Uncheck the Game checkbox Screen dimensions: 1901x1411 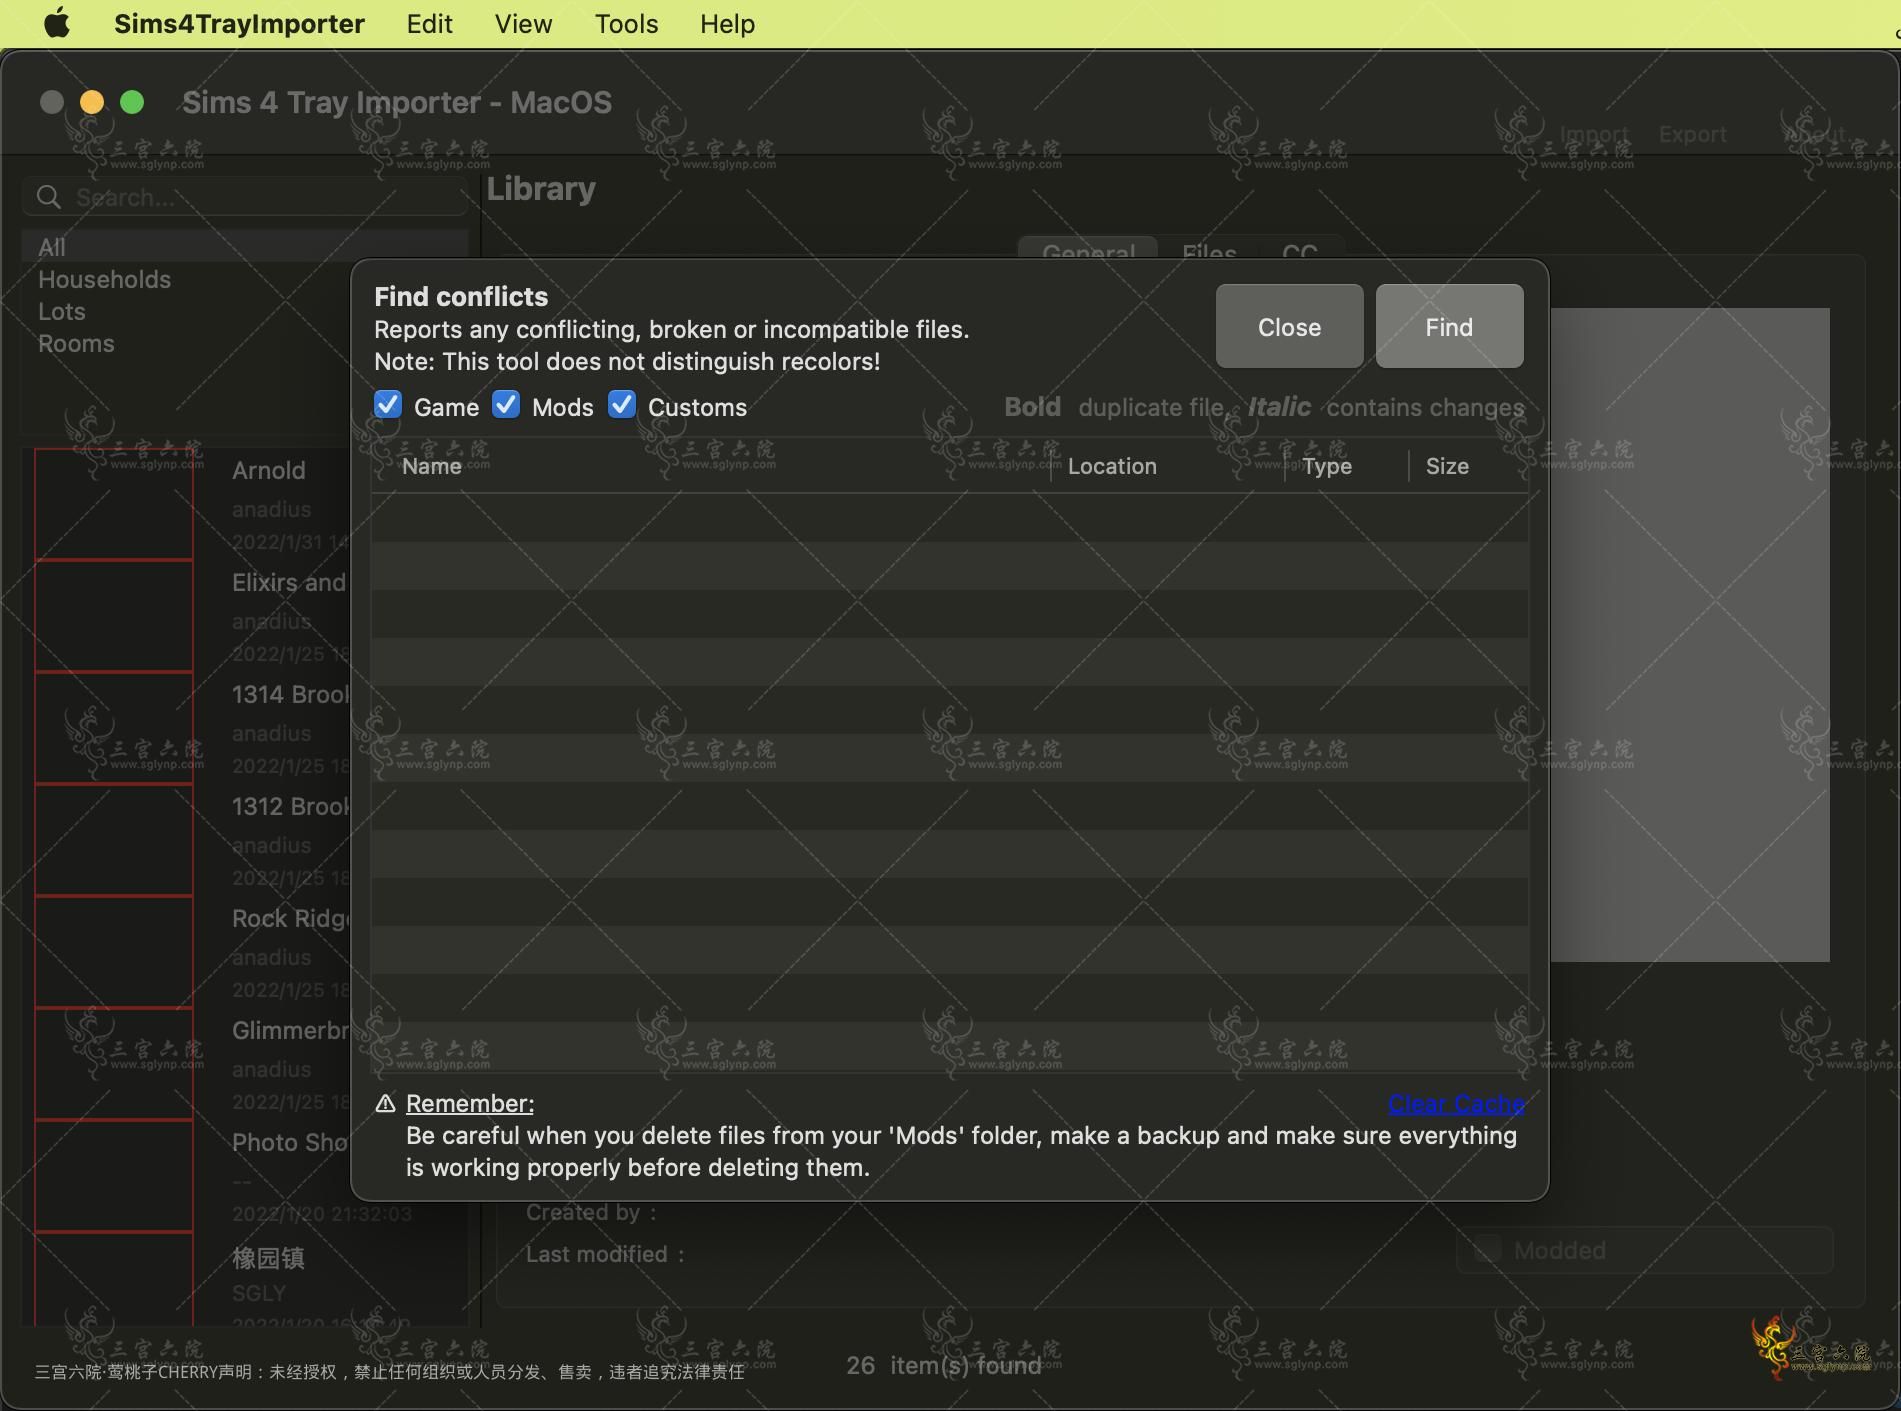coord(388,404)
